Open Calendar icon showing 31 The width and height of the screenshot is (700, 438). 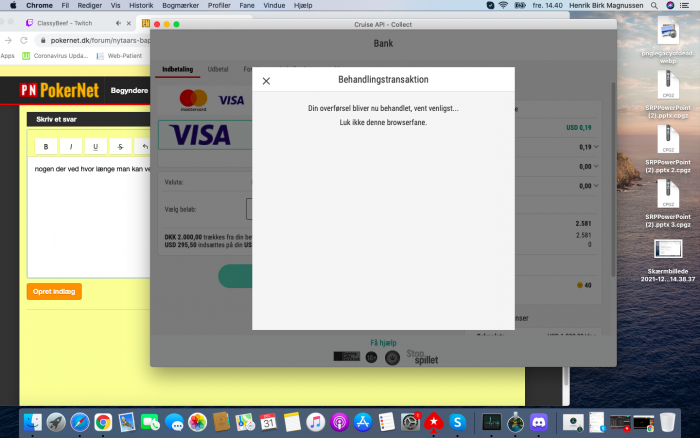[268, 422]
